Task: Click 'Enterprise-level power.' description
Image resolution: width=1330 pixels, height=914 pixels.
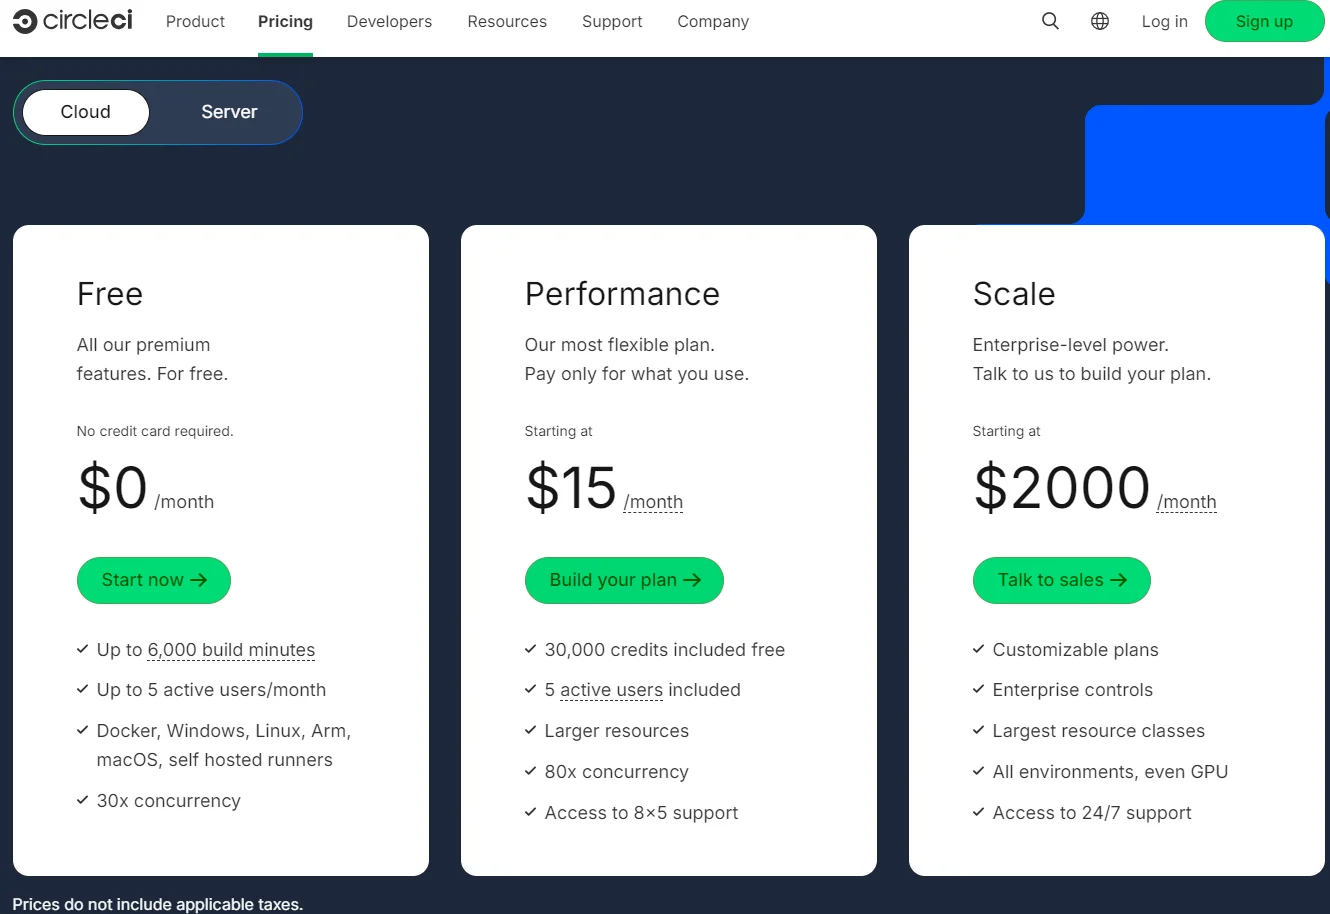Action: [1071, 345]
